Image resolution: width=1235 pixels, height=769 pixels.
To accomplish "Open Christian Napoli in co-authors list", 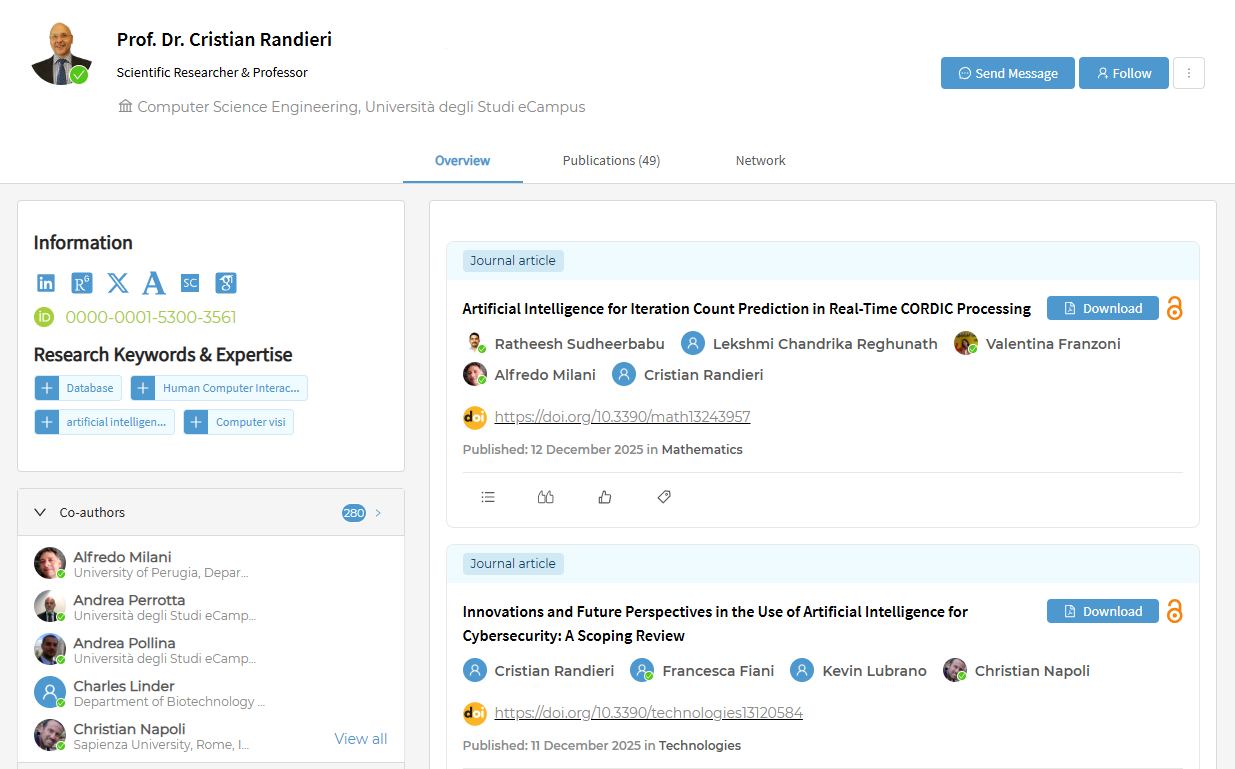I will [x=129, y=729].
